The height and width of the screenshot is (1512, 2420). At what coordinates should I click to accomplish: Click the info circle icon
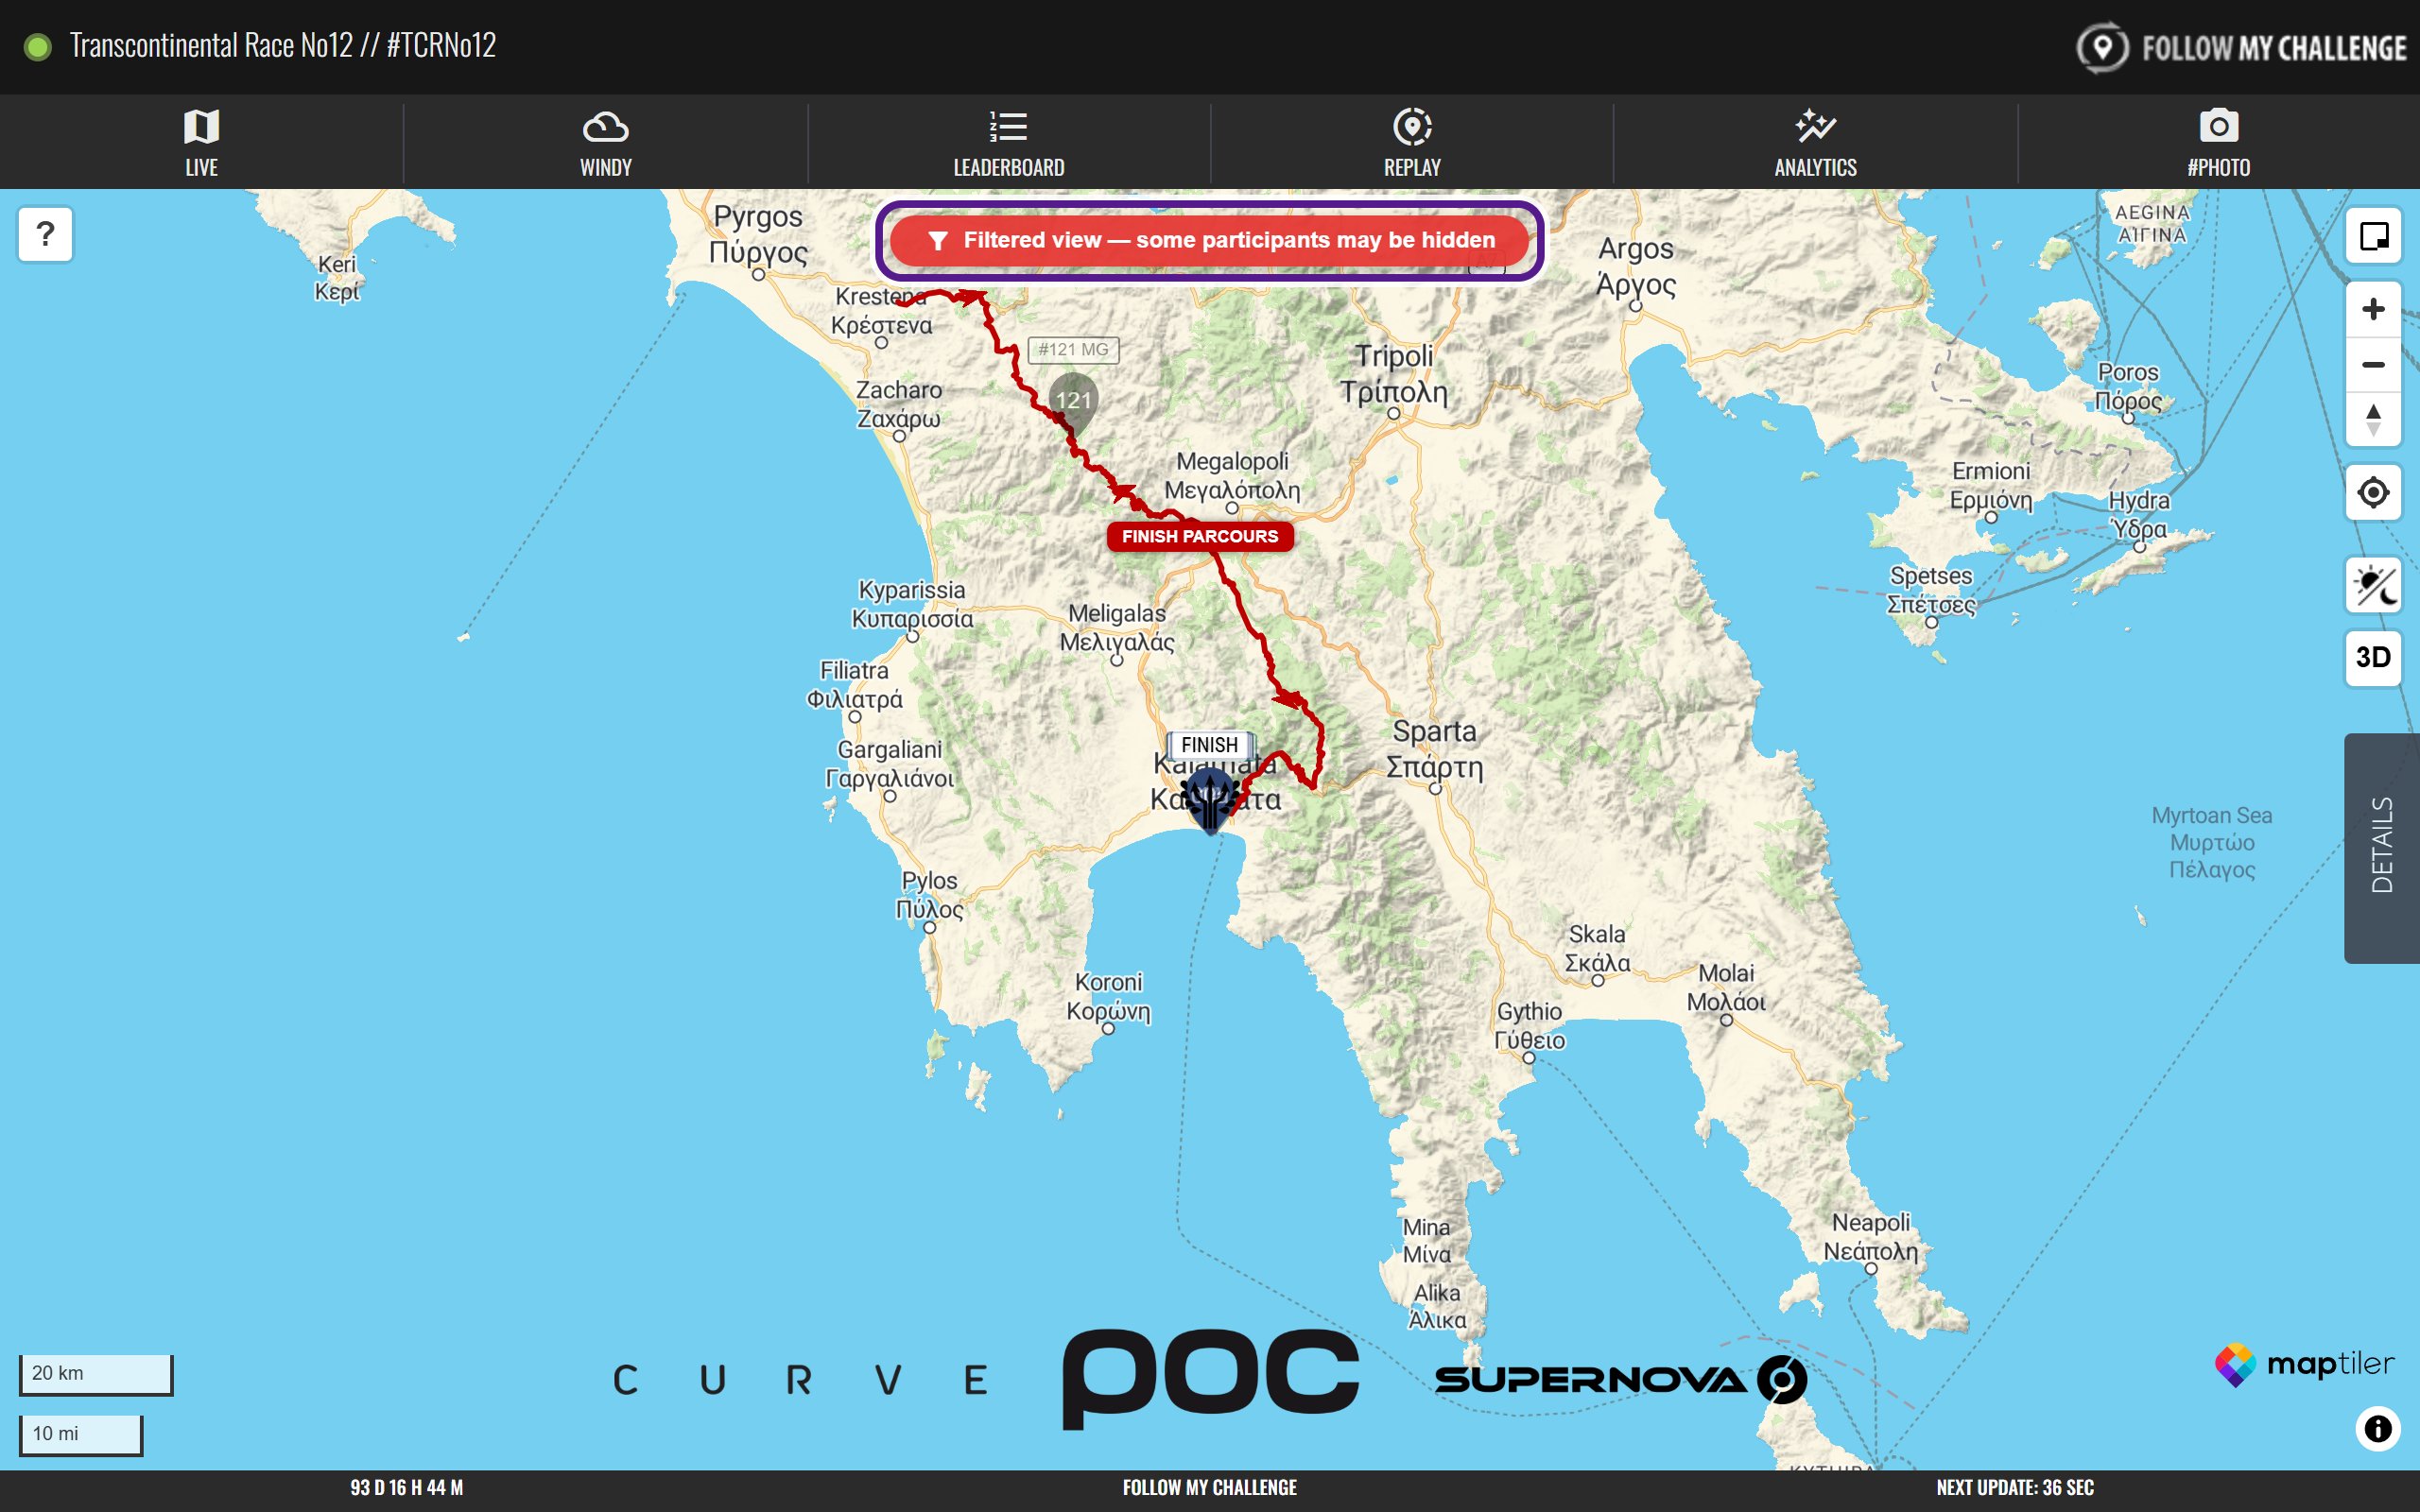2378,1427
